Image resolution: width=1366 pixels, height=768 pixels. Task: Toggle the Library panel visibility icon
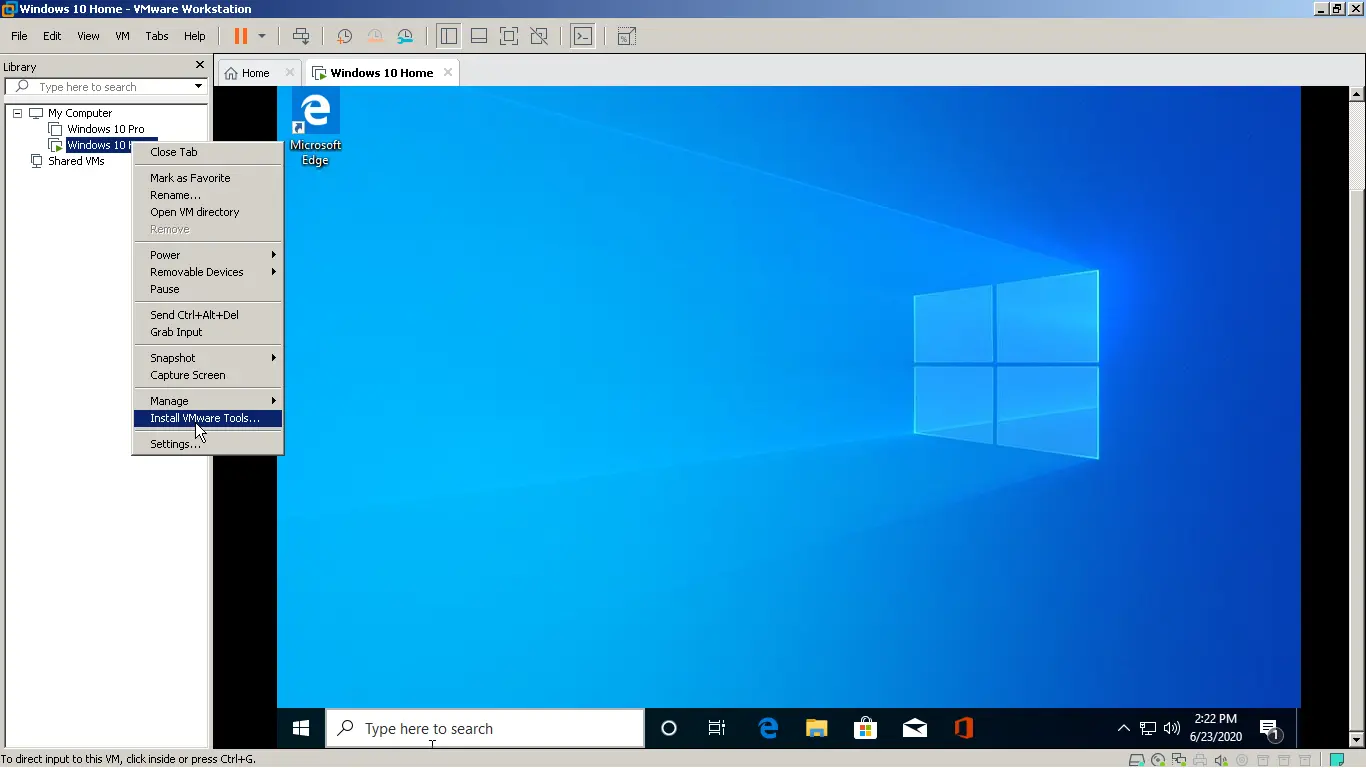pos(448,36)
